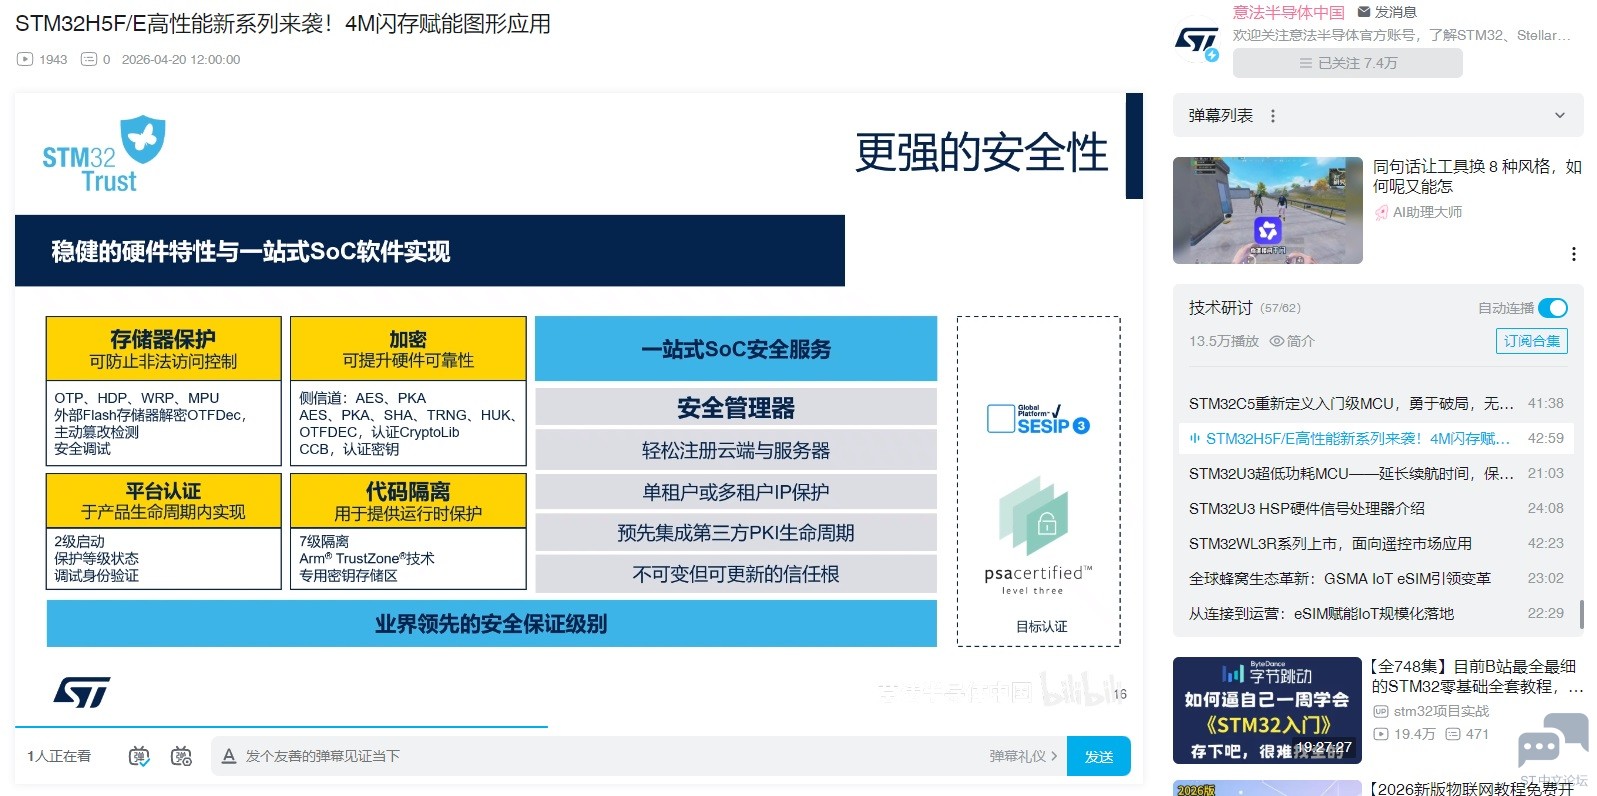
Task: Open the 意法半导体中国 channel name
Action: coord(1288,12)
